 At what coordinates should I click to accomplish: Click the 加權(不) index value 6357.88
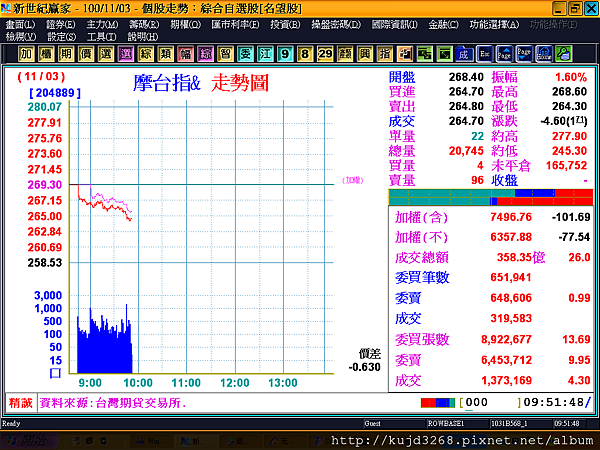point(511,237)
